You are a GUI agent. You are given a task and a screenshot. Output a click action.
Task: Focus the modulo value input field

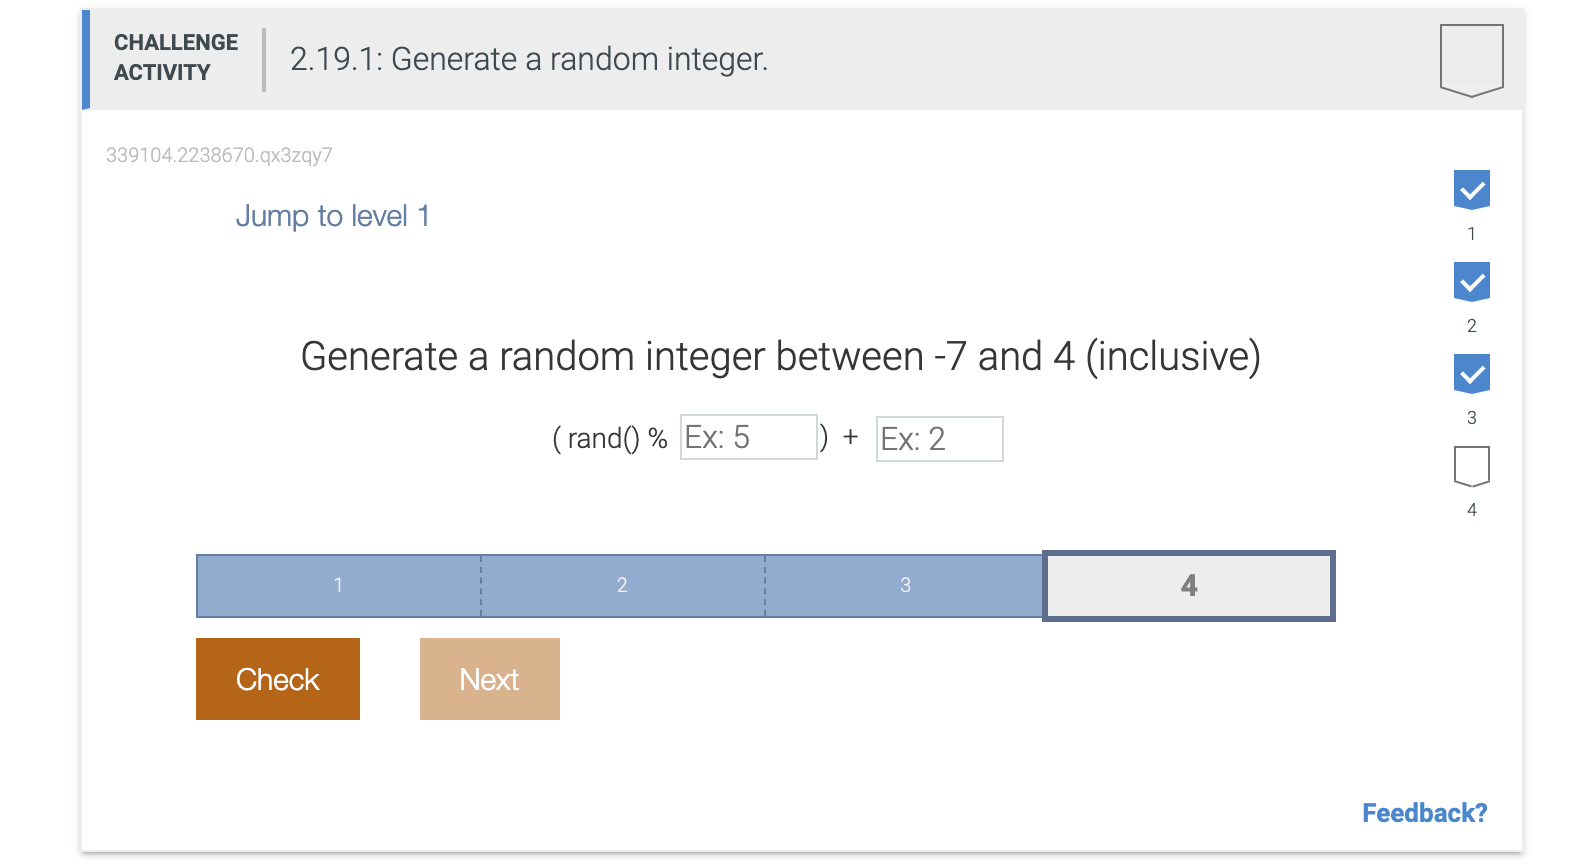(749, 437)
